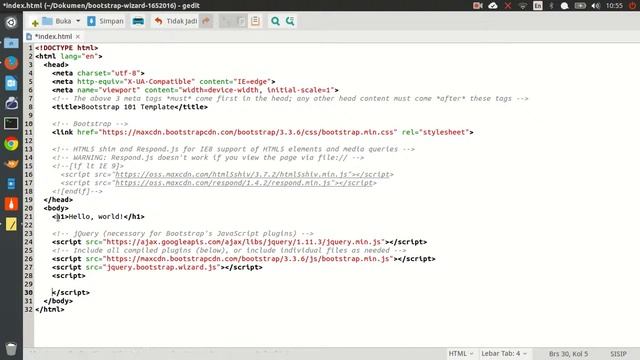
Task: Launch Firefox from the dock
Action: coord(11,63)
